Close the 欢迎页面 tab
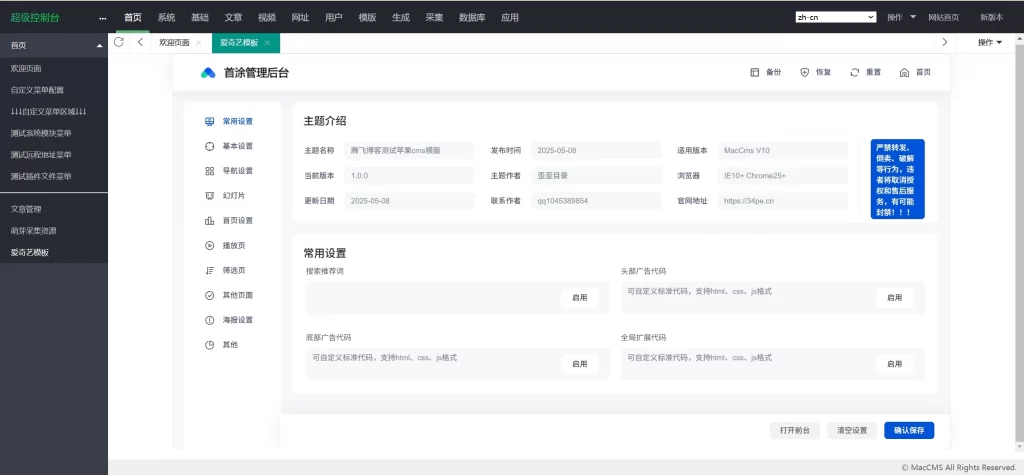 [199, 42]
